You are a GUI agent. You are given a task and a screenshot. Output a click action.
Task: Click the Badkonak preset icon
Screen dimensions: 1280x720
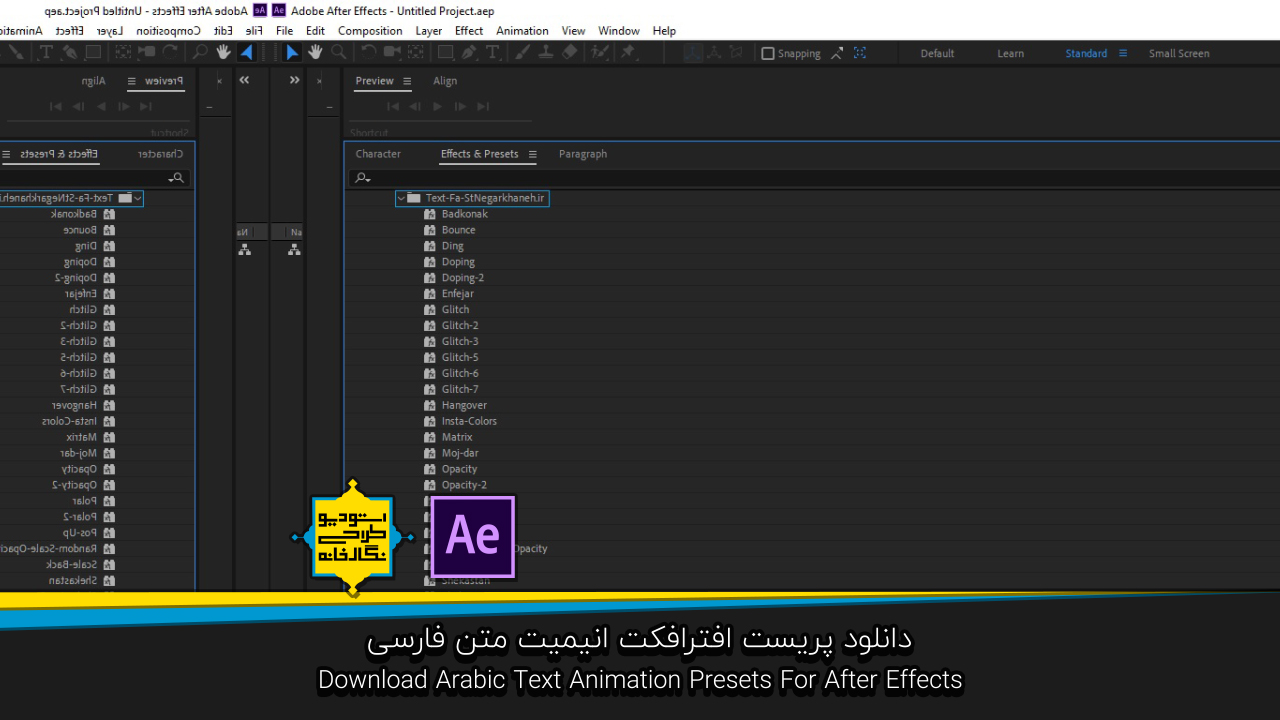pyautogui.click(x=430, y=214)
